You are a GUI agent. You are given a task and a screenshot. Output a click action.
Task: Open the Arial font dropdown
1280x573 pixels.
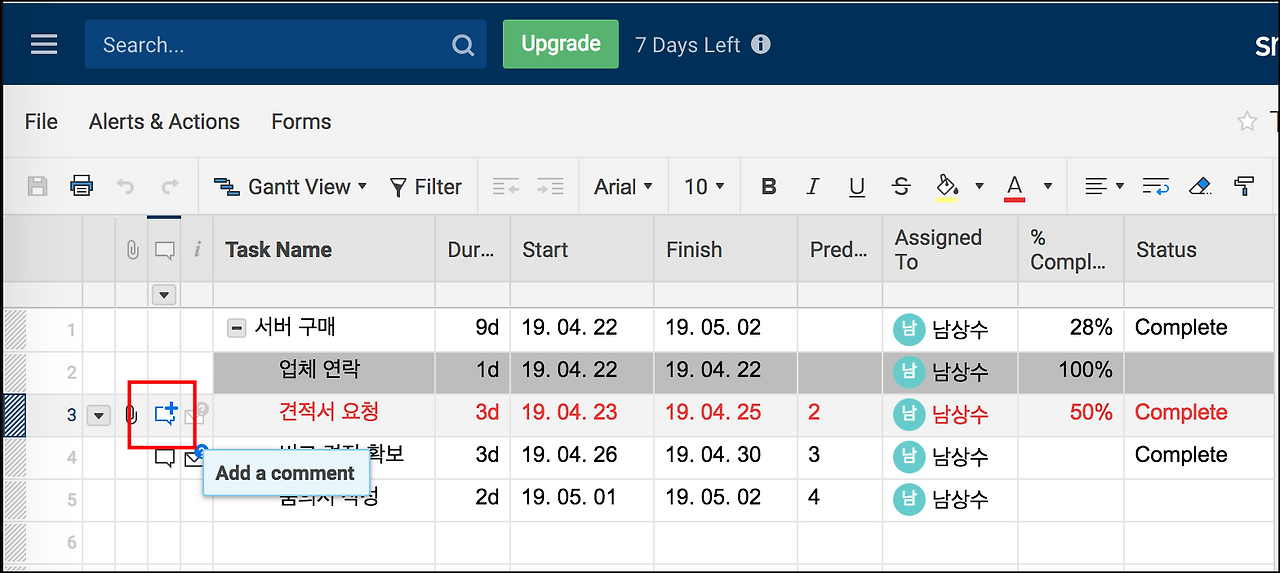click(623, 187)
